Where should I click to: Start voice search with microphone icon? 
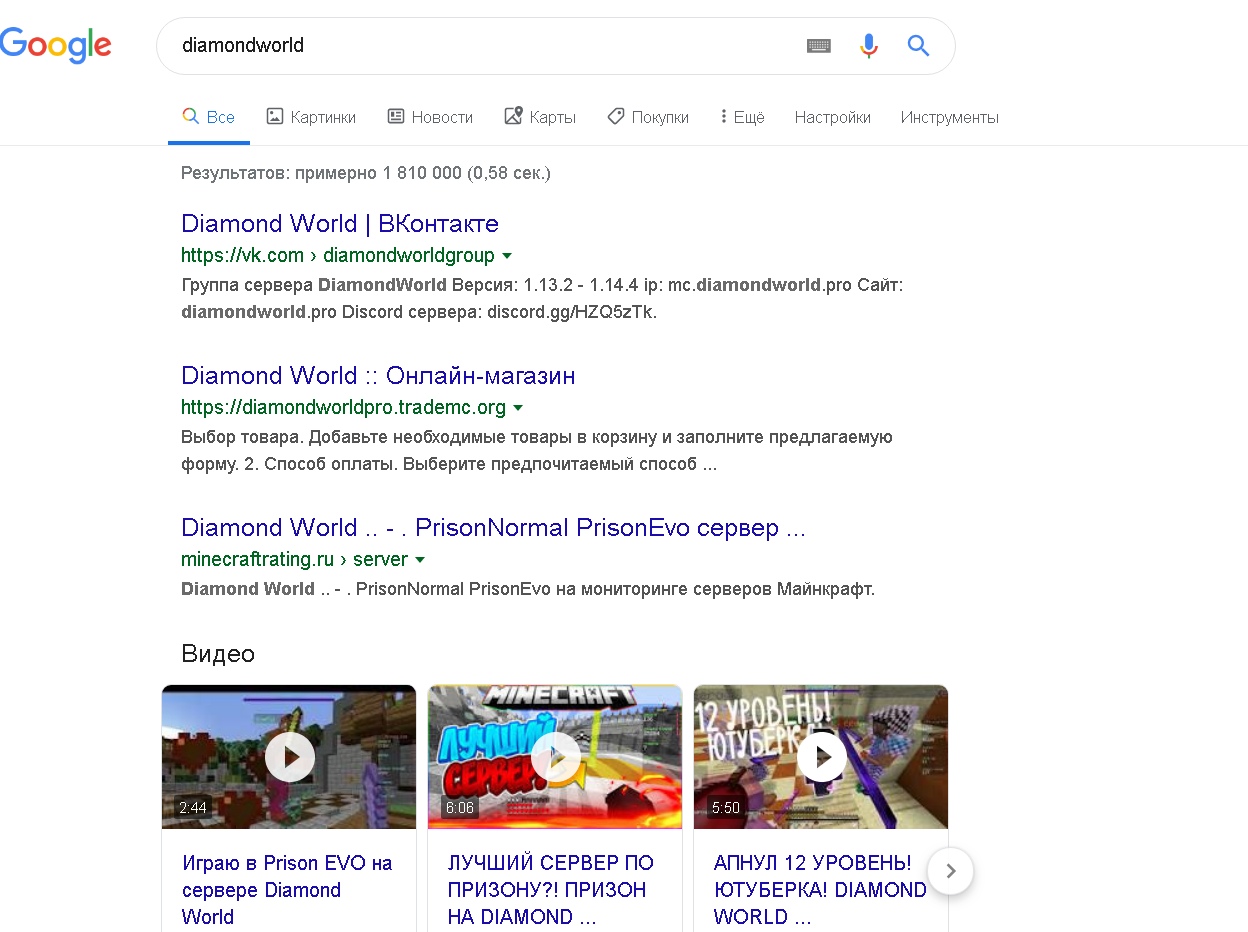click(x=868, y=46)
